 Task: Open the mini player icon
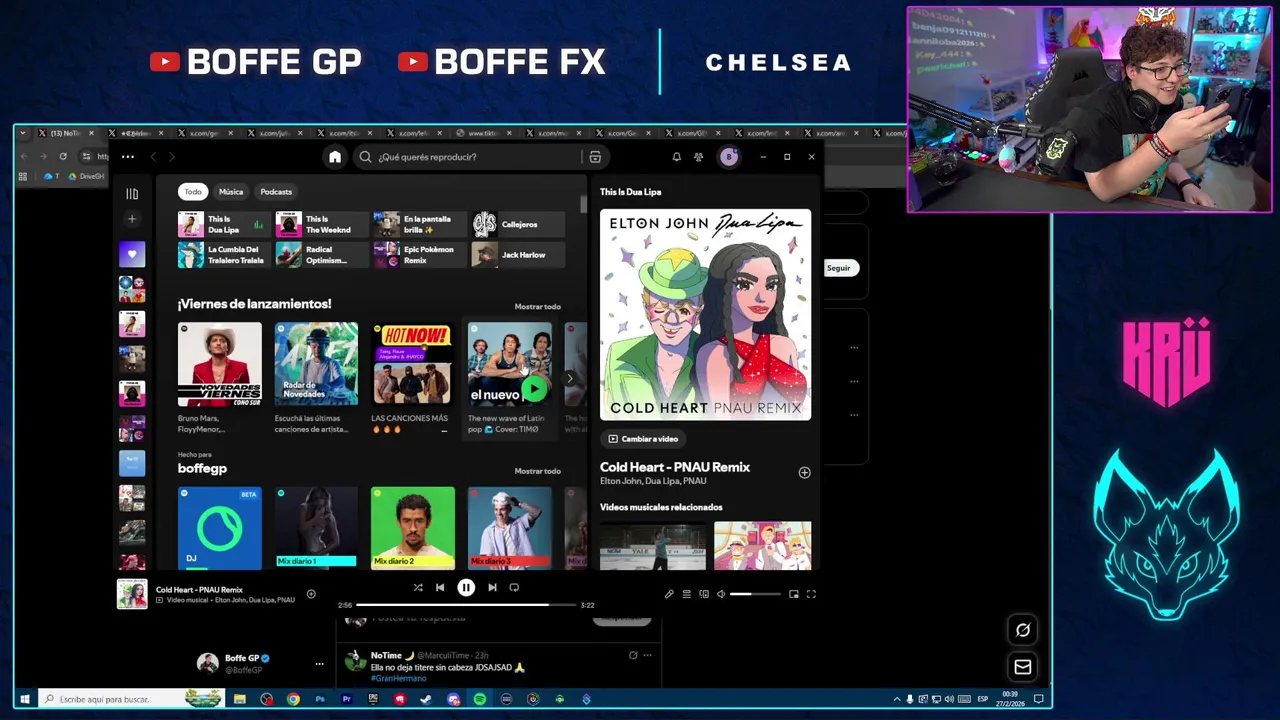click(794, 594)
